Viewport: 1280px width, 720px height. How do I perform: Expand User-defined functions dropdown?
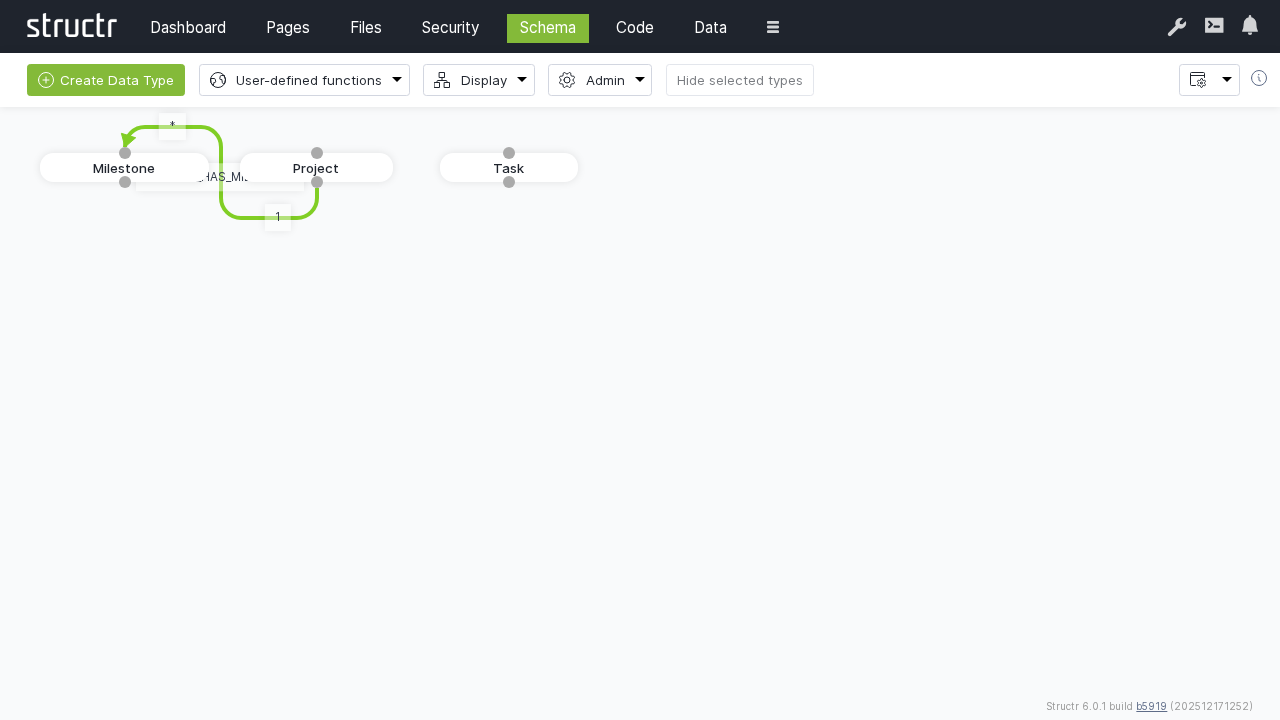pos(304,80)
